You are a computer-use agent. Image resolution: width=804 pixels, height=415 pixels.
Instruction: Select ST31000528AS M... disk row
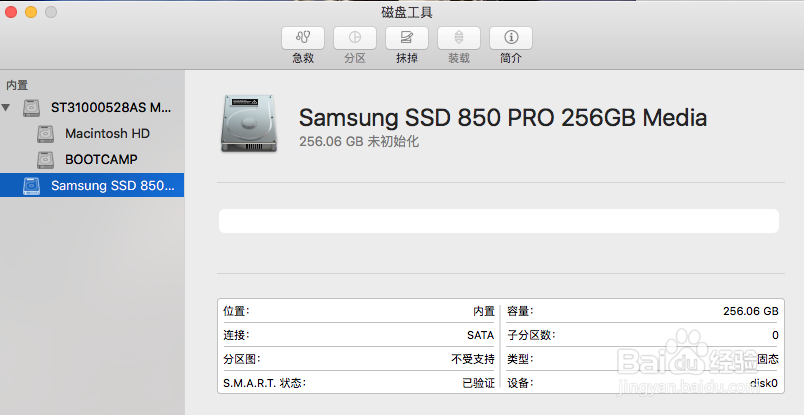click(92, 108)
